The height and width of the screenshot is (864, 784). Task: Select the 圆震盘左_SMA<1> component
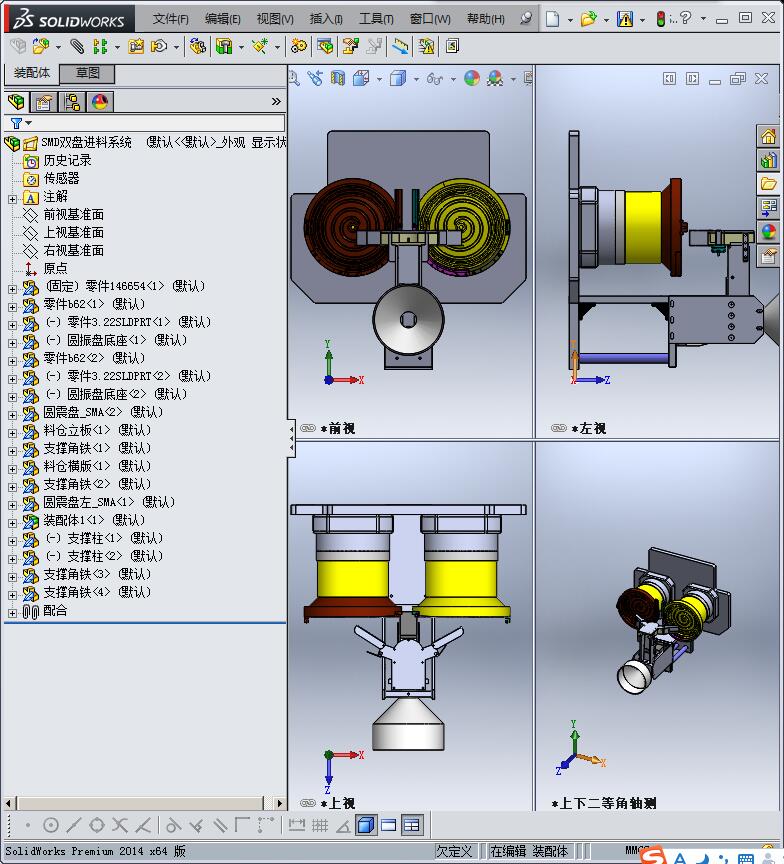[x=109, y=503]
